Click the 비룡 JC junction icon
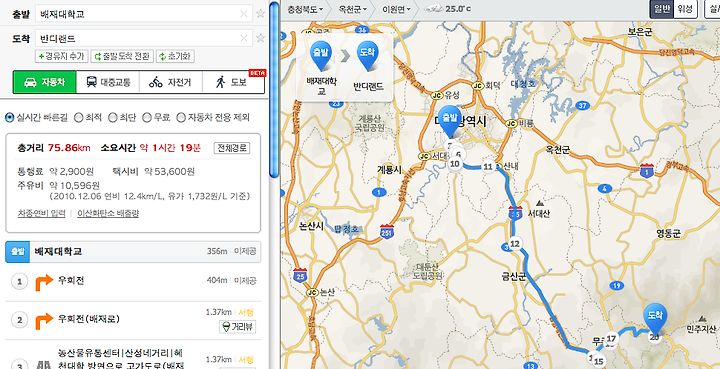Screen dimensions: 720x369 512,123
